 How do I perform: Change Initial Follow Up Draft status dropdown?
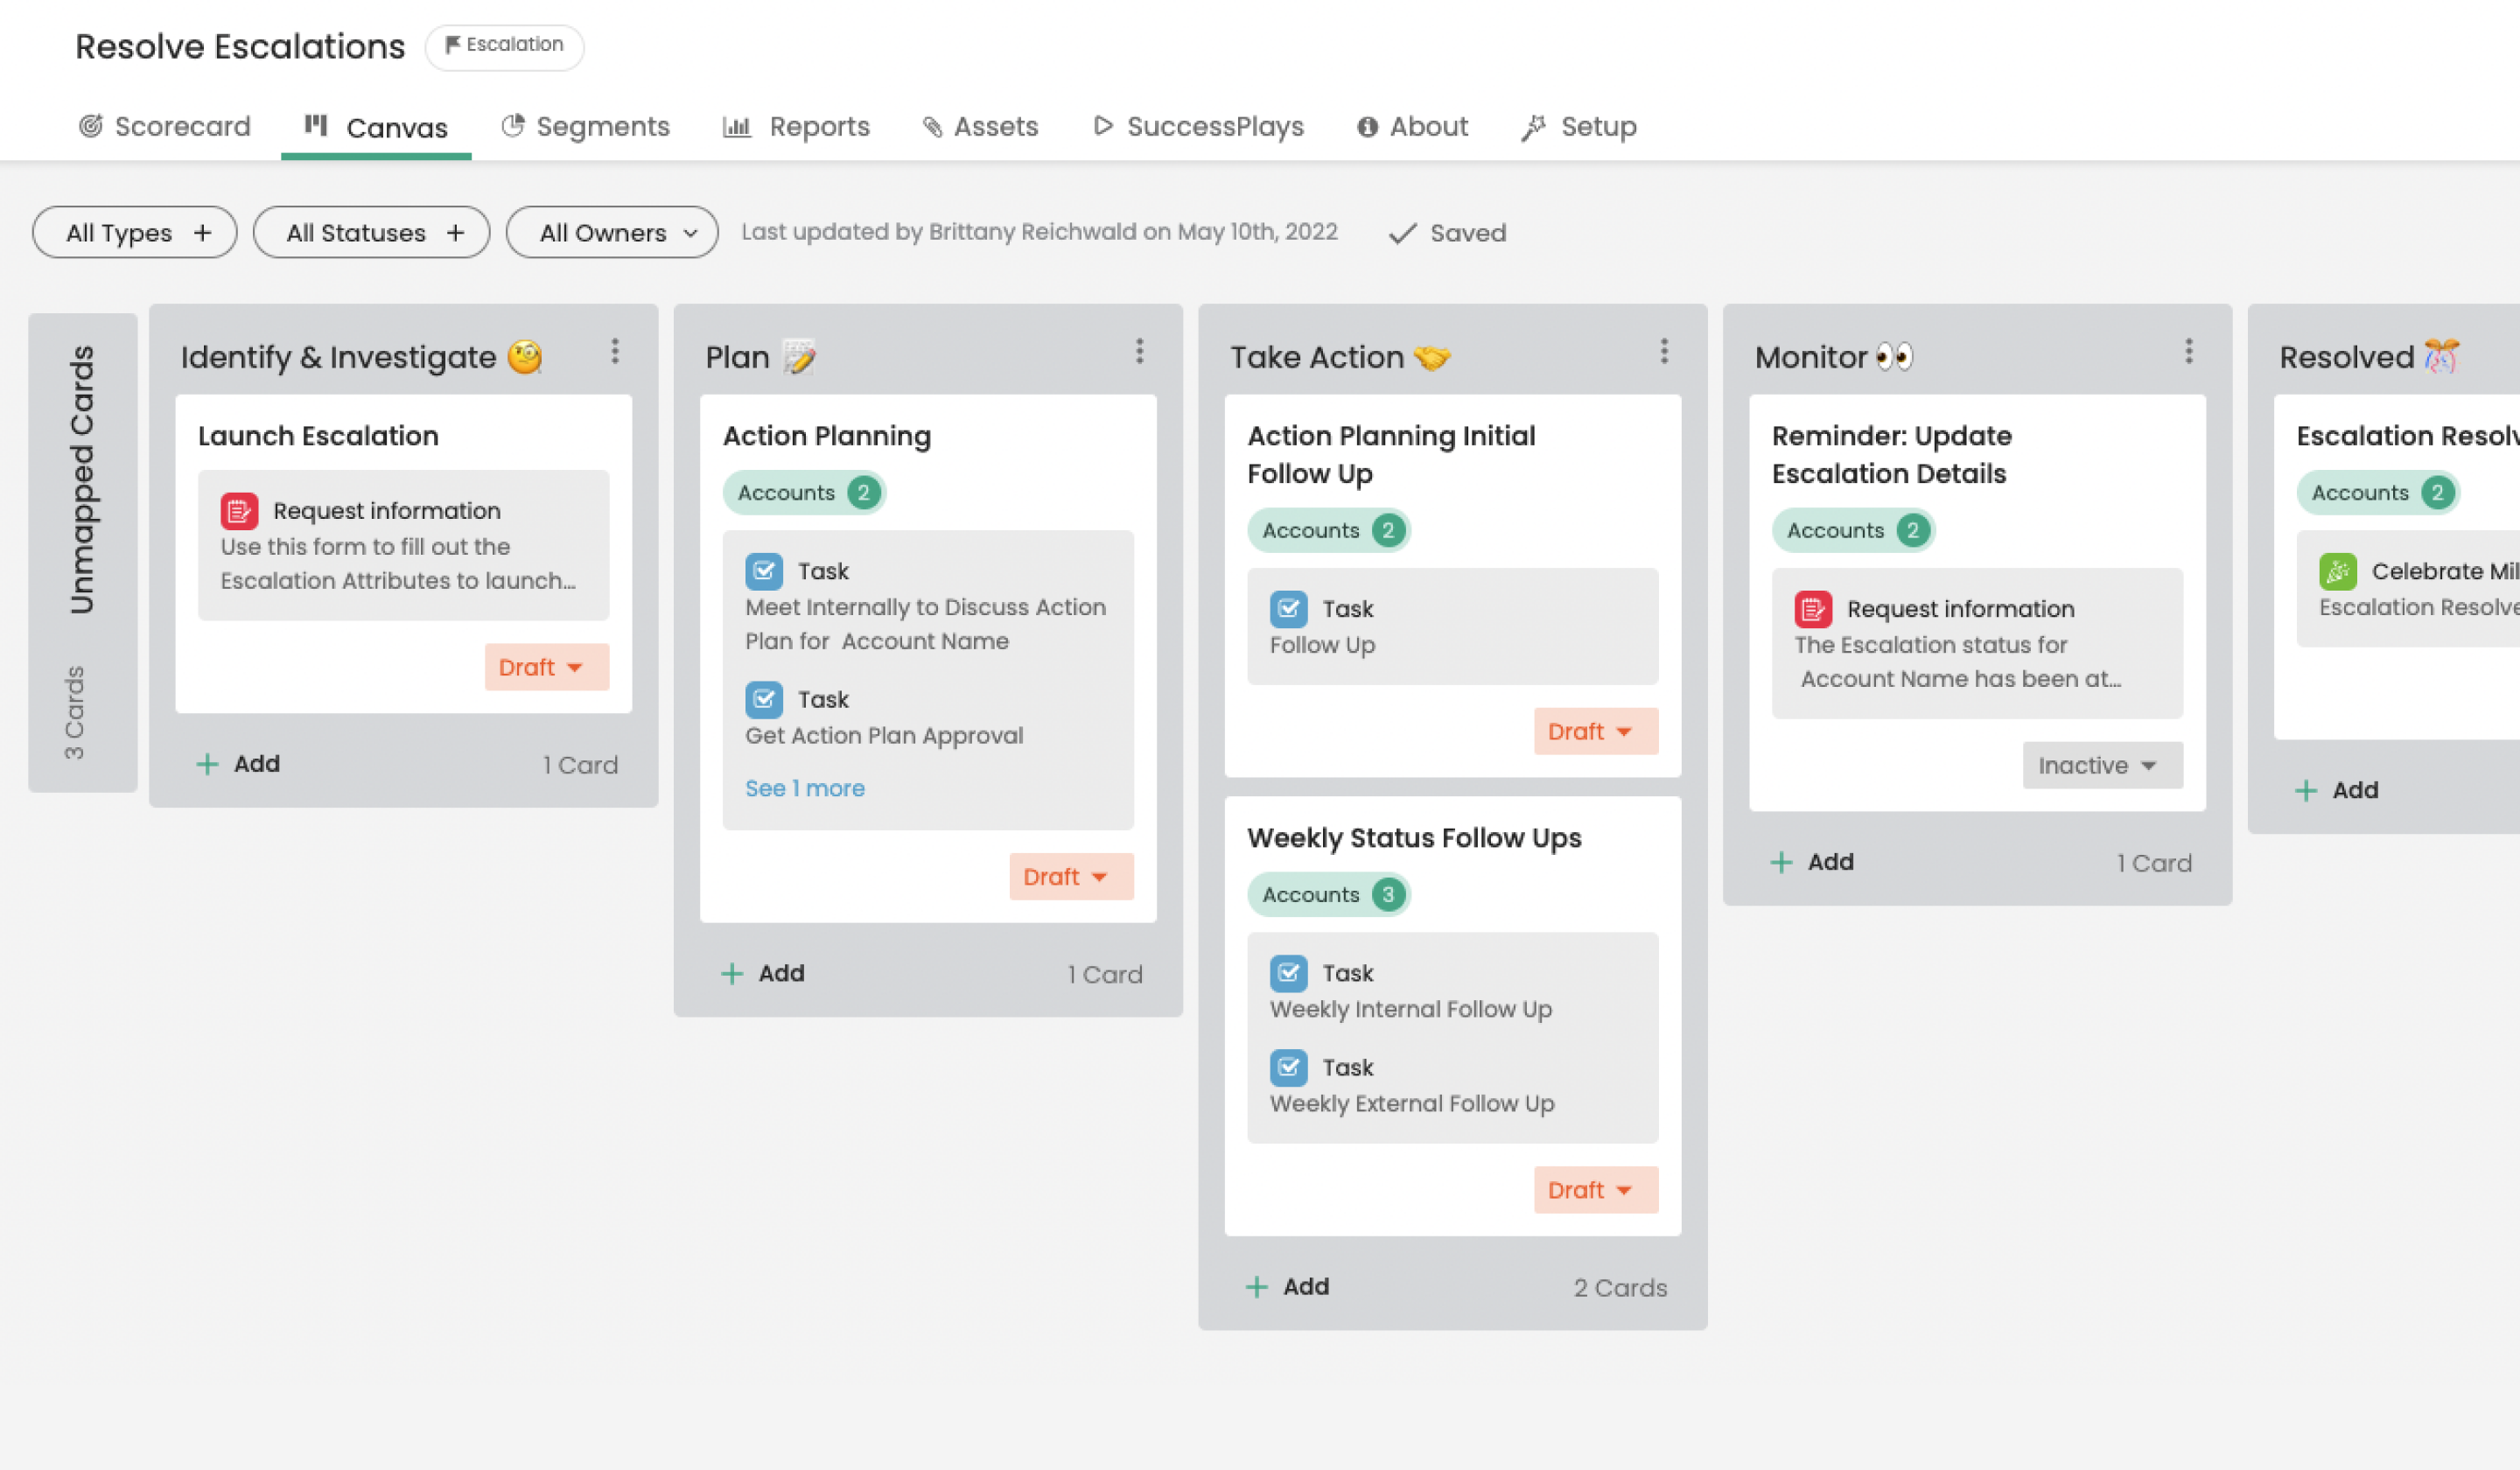(x=1596, y=731)
